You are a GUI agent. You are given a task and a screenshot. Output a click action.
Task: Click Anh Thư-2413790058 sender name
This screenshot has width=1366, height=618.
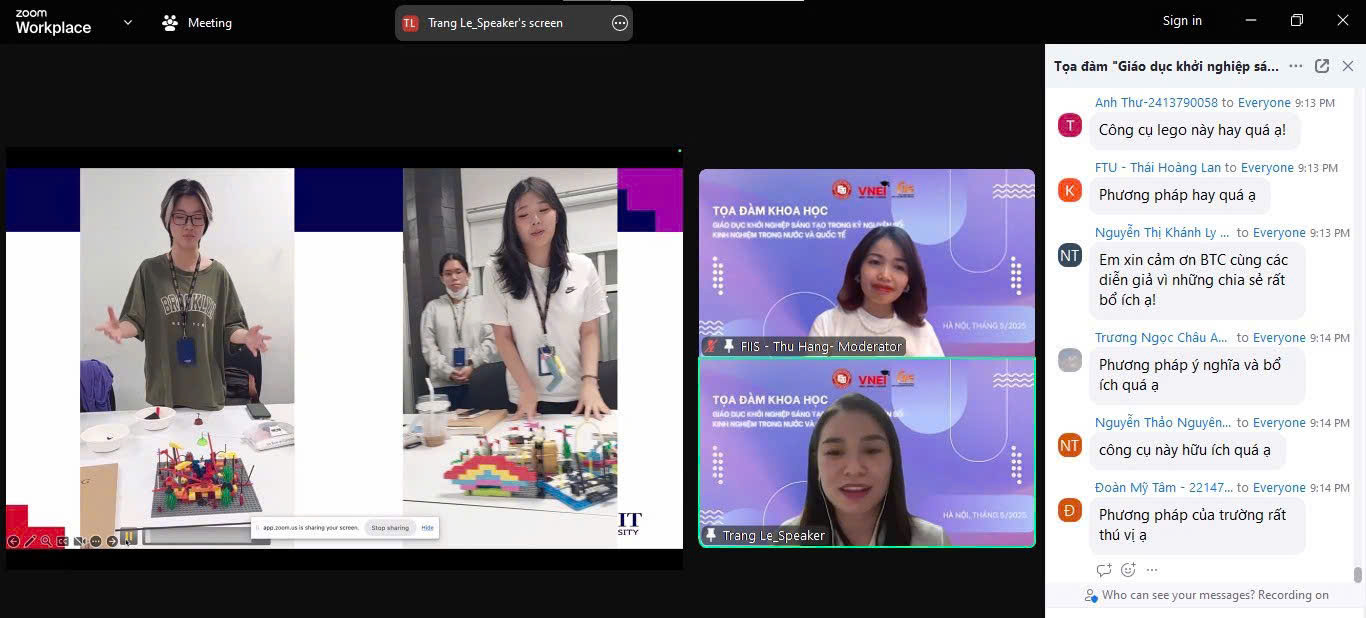(1156, 102)
